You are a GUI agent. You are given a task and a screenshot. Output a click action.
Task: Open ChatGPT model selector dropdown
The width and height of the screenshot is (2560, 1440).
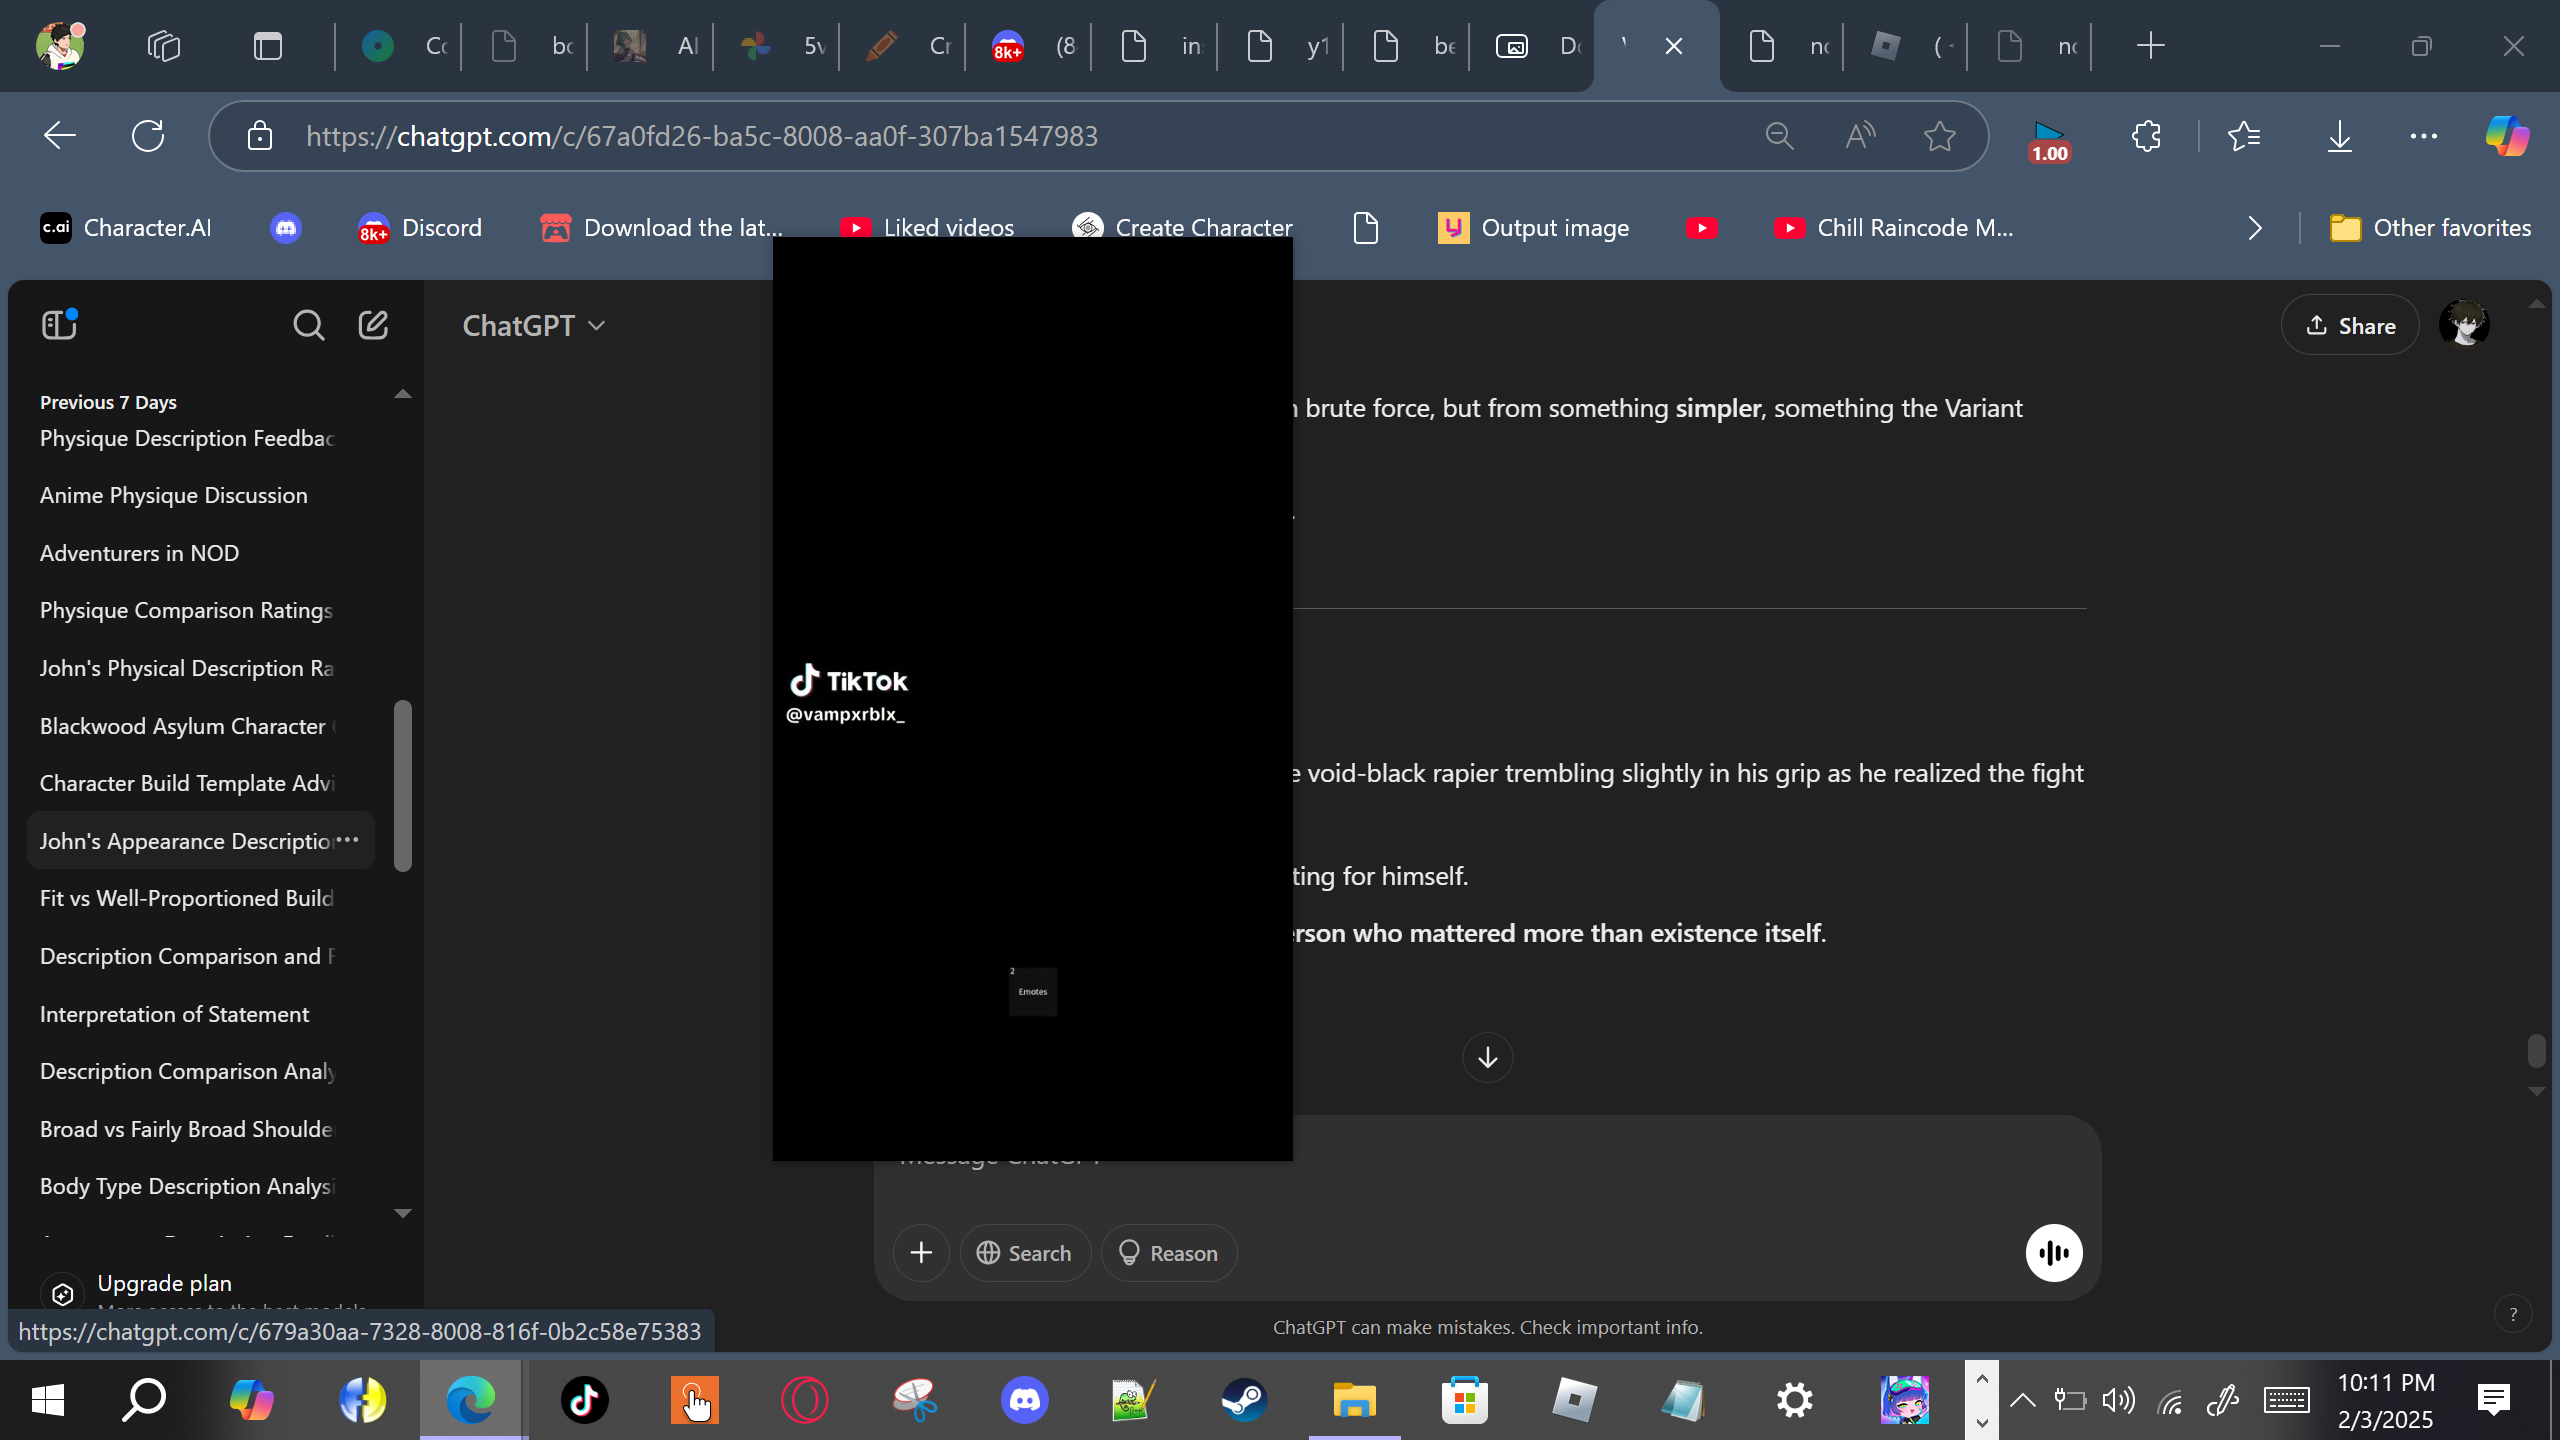click(534, 326)
